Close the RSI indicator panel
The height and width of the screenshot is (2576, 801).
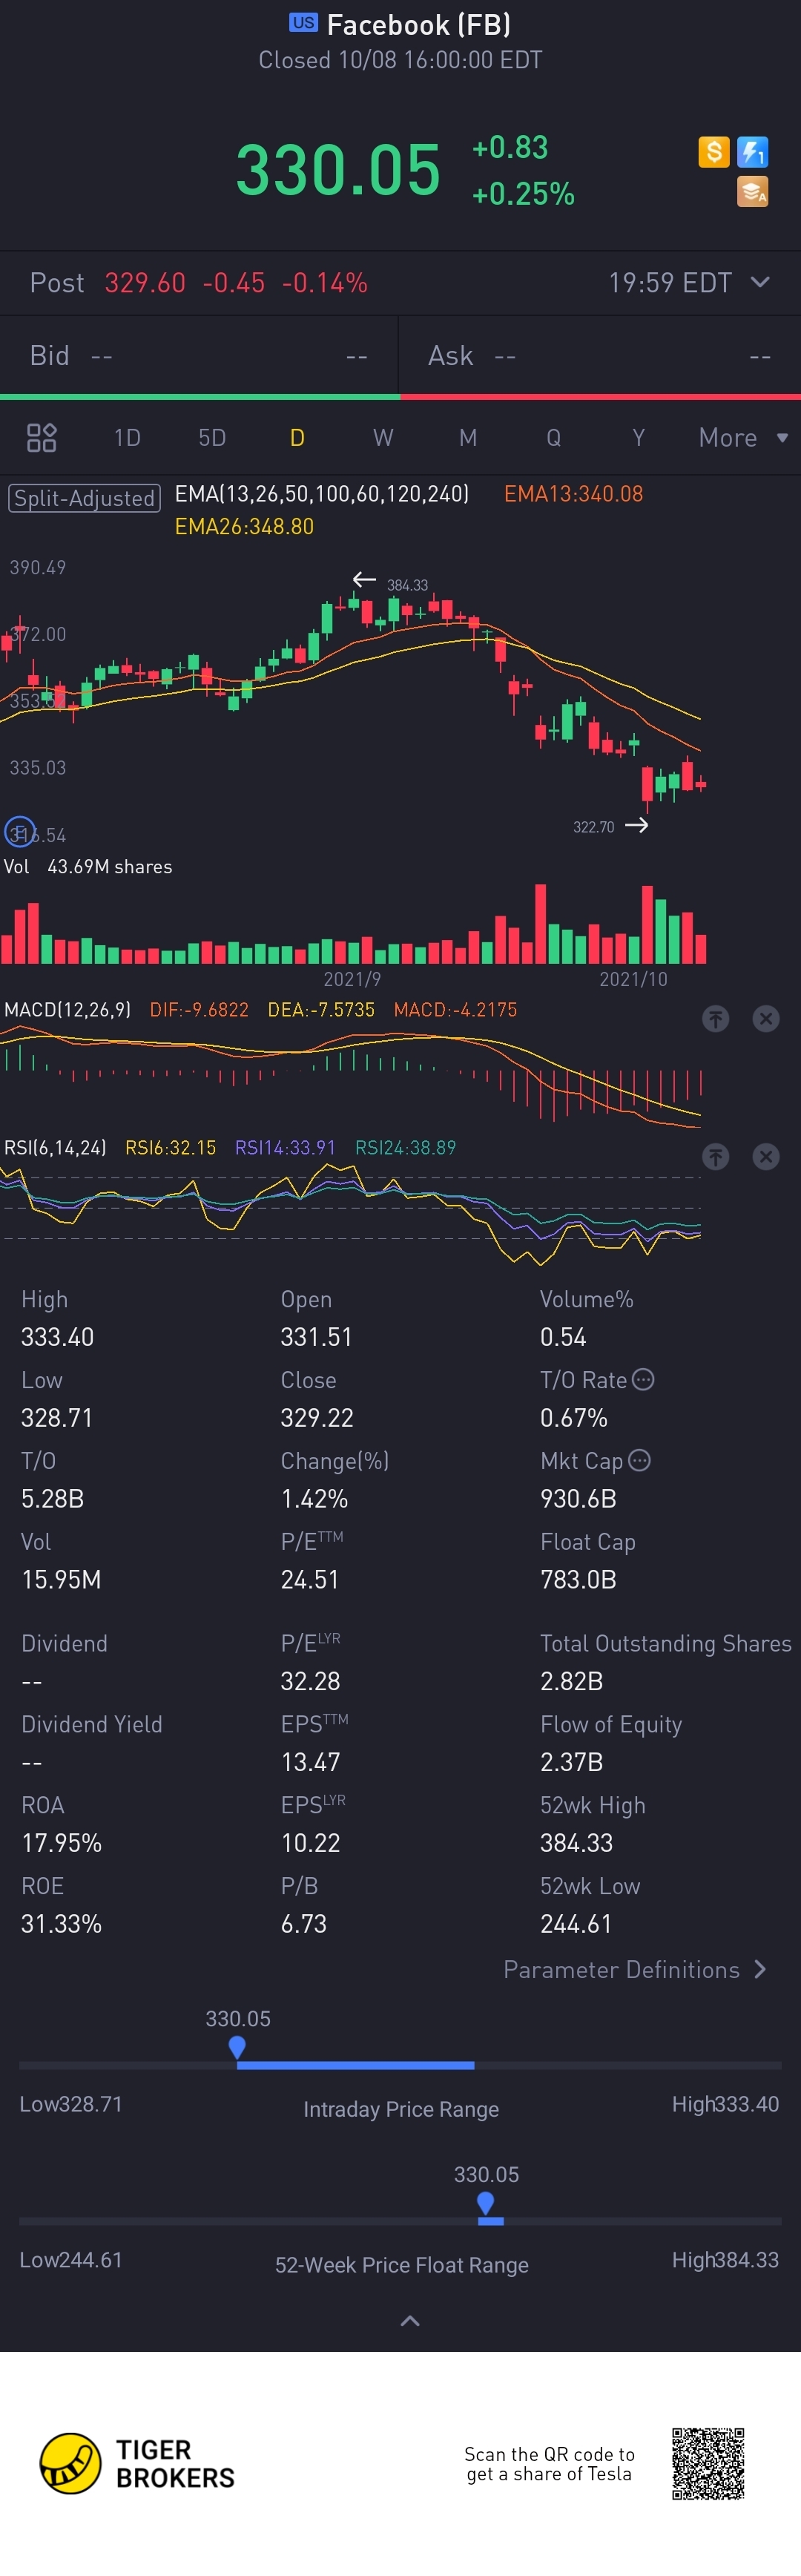point(766,1157)
